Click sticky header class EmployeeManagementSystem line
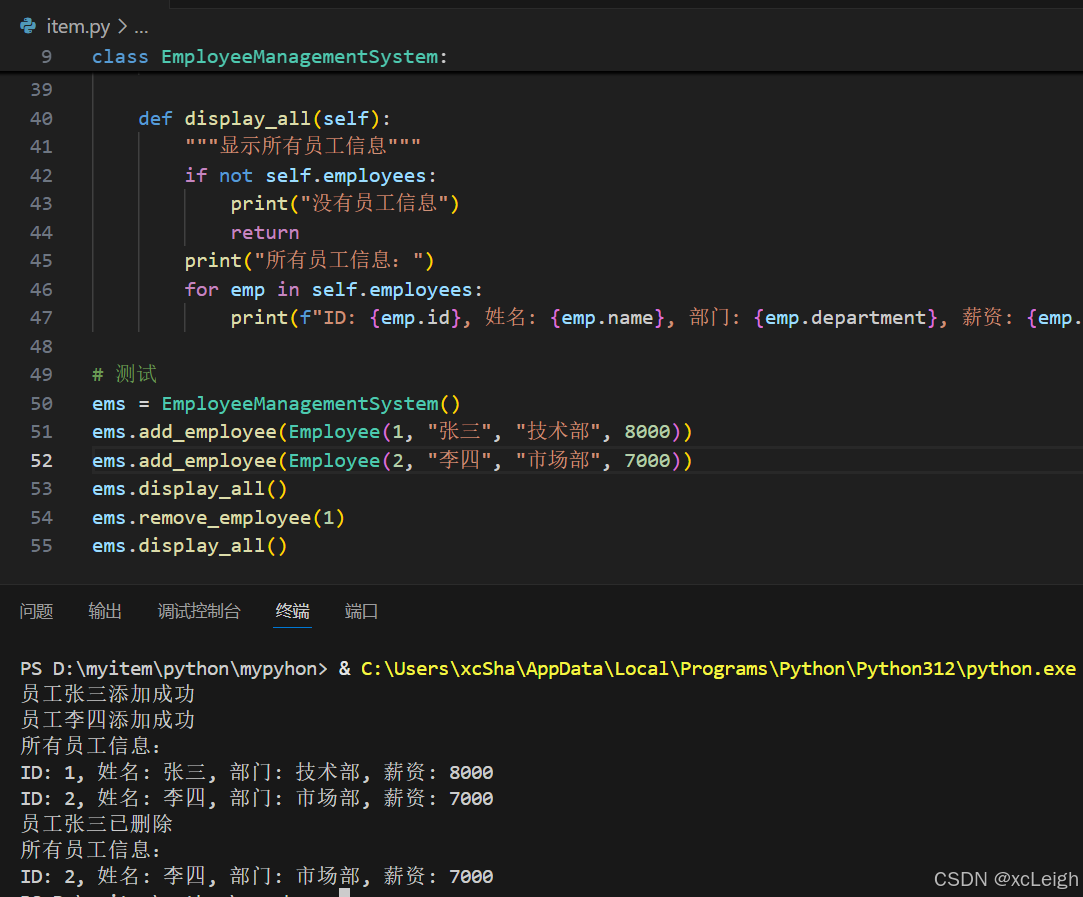The height and width of the screenshot is (897, 1083). point(270,57)
